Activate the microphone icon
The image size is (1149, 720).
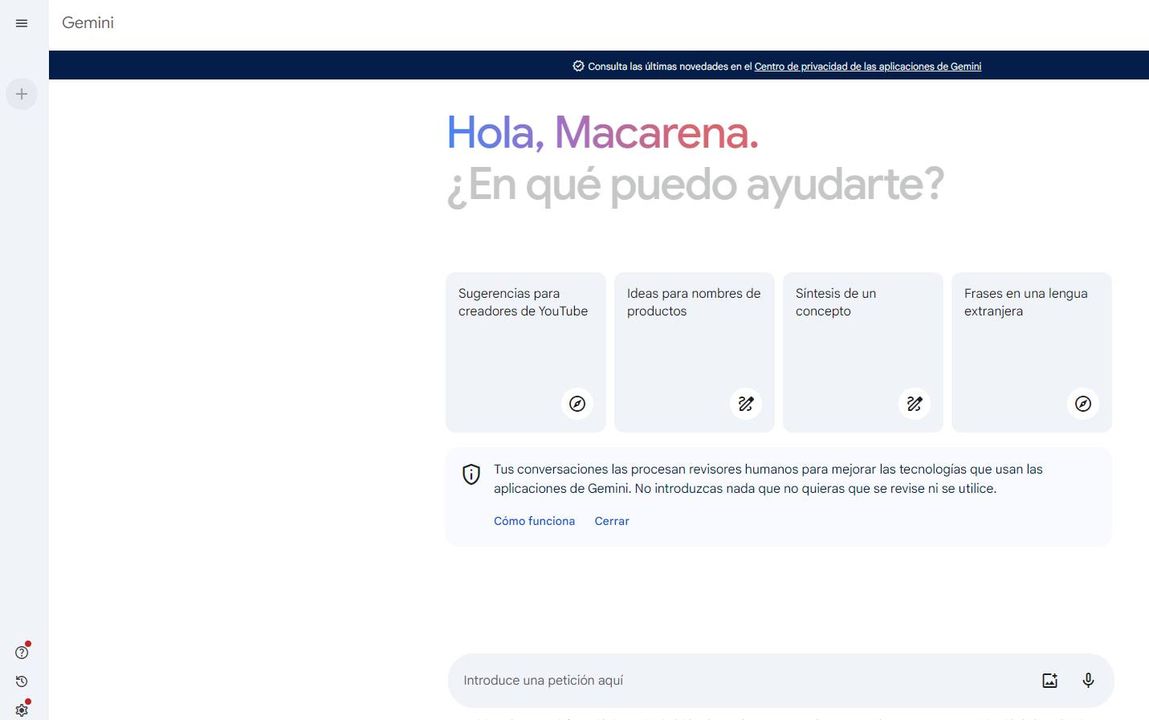[x=1088, y=680]
